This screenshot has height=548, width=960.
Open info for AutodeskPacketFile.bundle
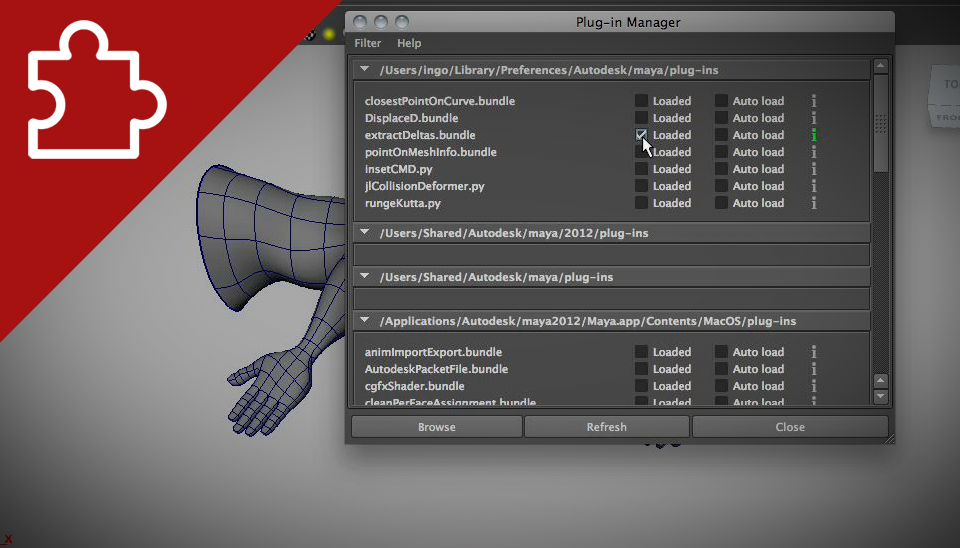click(x=814, y=369)
